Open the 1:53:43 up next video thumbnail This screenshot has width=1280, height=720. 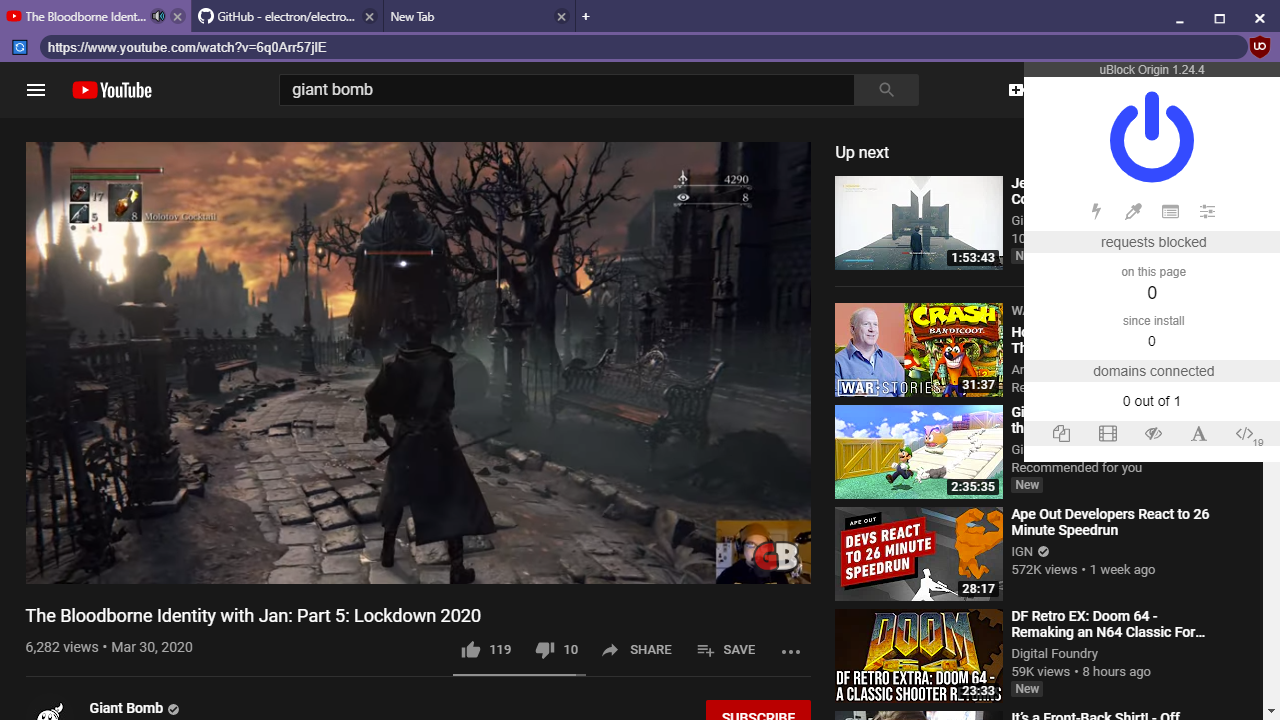(919, 223)
